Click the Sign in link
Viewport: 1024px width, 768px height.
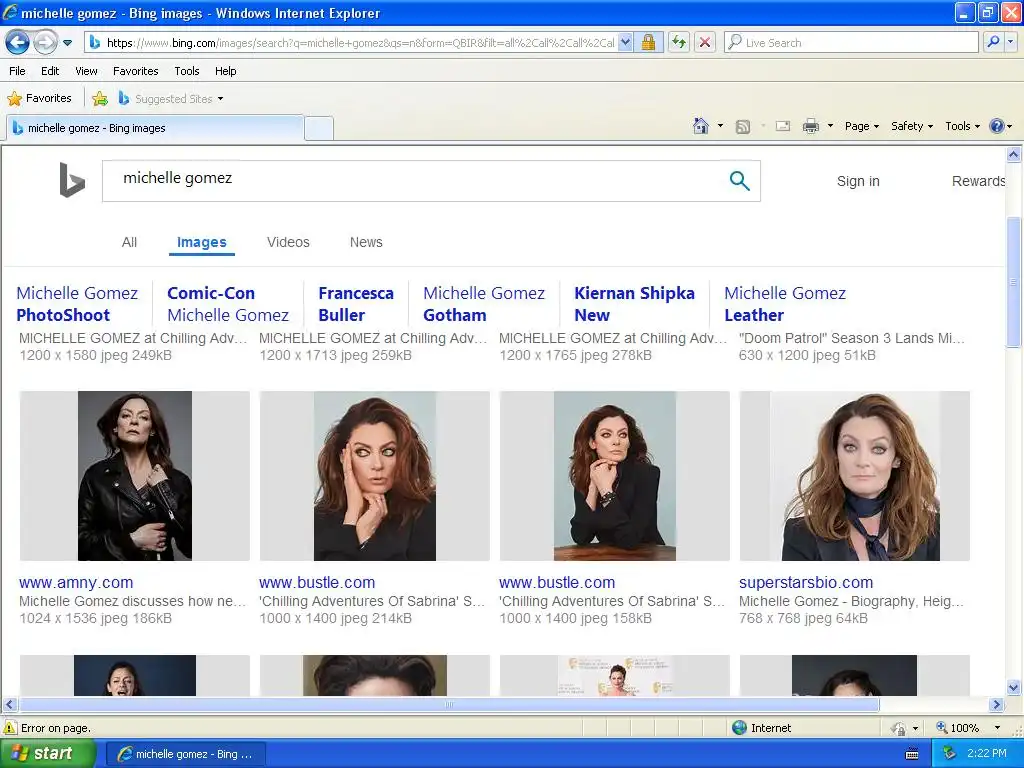[x=858, y=182]
